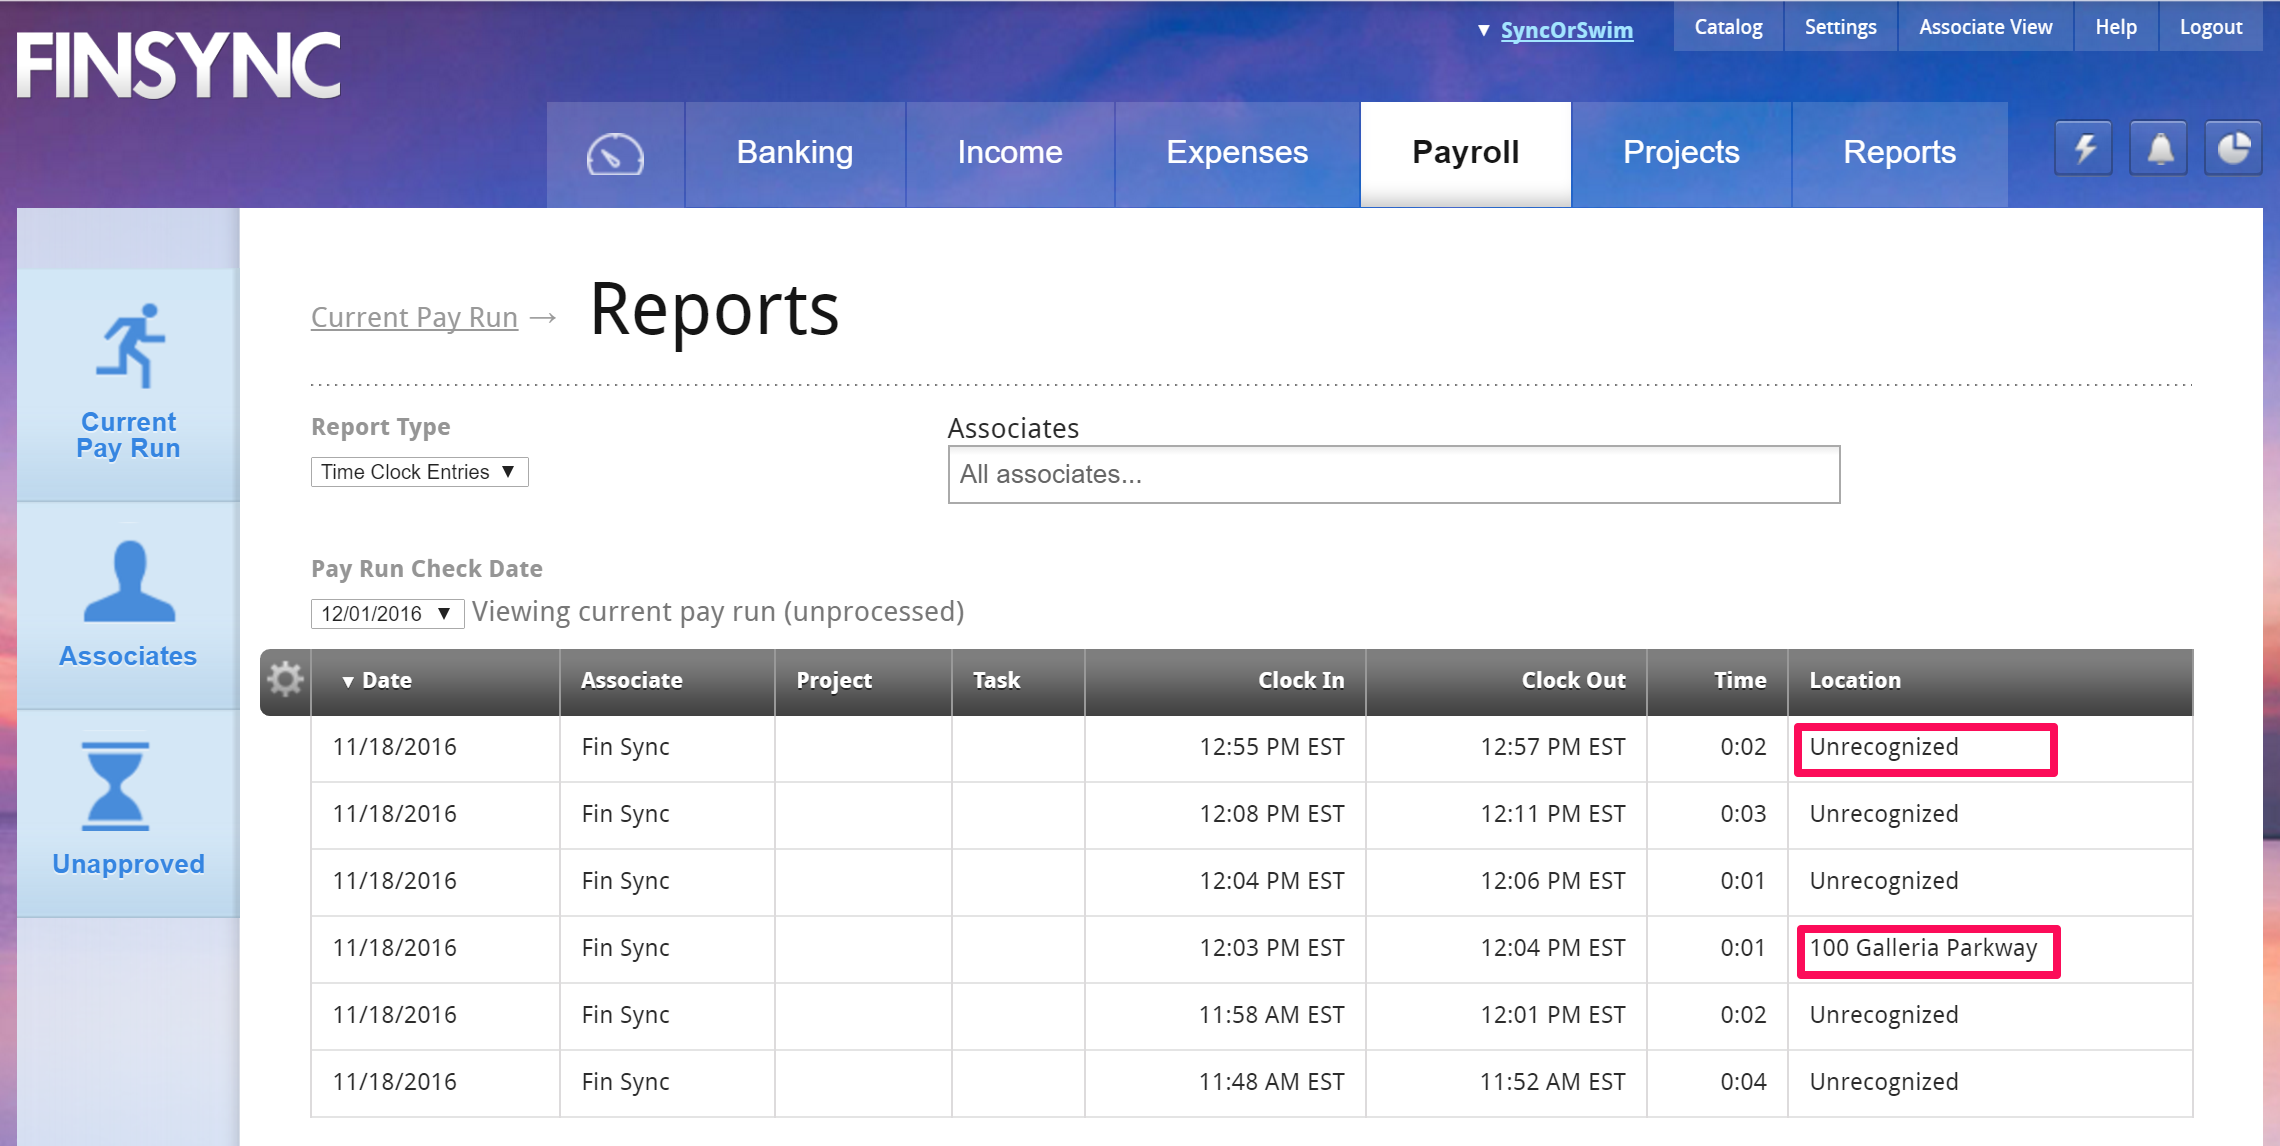The height and width of the screenshot is (1146, 2280).
Task: Switch to the Expenses tab
Action: coord(1237,152)
